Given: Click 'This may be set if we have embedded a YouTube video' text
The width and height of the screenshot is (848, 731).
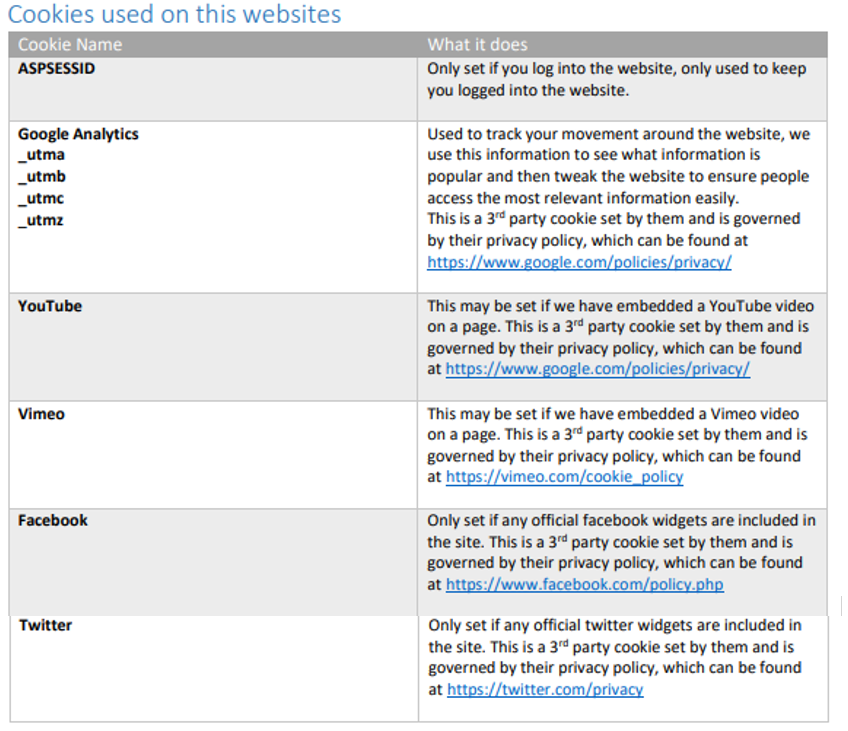Looking at the screenshot, I should (x=620, y=306).
